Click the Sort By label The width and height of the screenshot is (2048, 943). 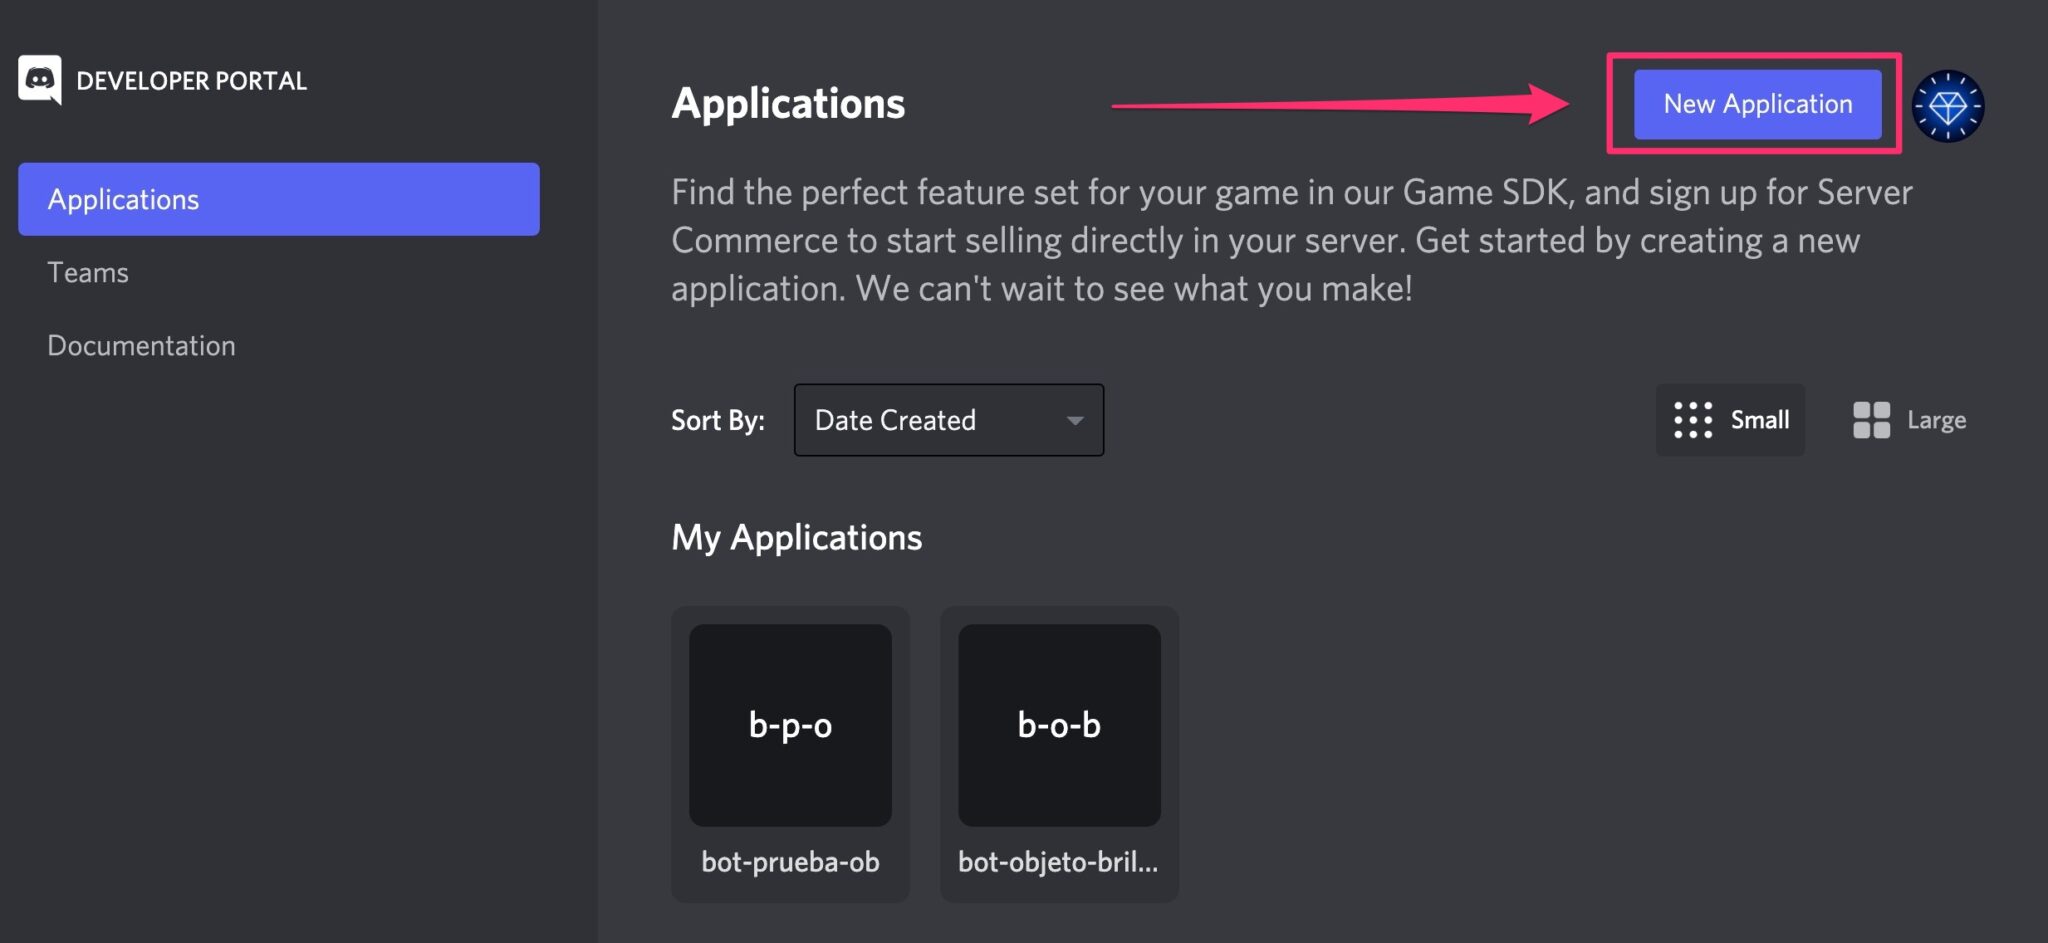[x=717, y=421]
